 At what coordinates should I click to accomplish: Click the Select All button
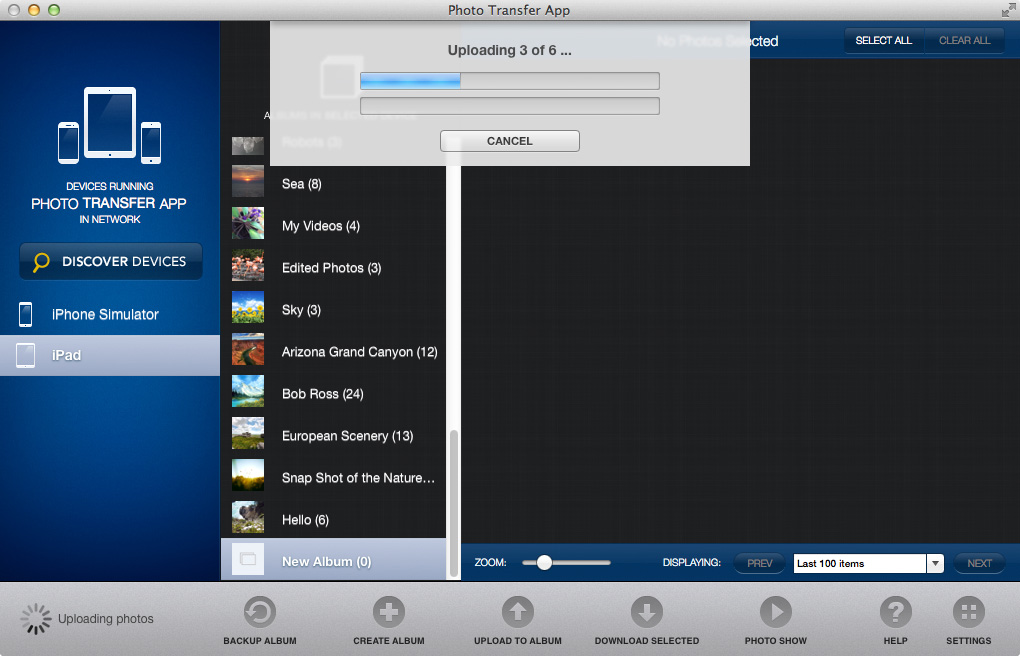[x=883, y=40]
